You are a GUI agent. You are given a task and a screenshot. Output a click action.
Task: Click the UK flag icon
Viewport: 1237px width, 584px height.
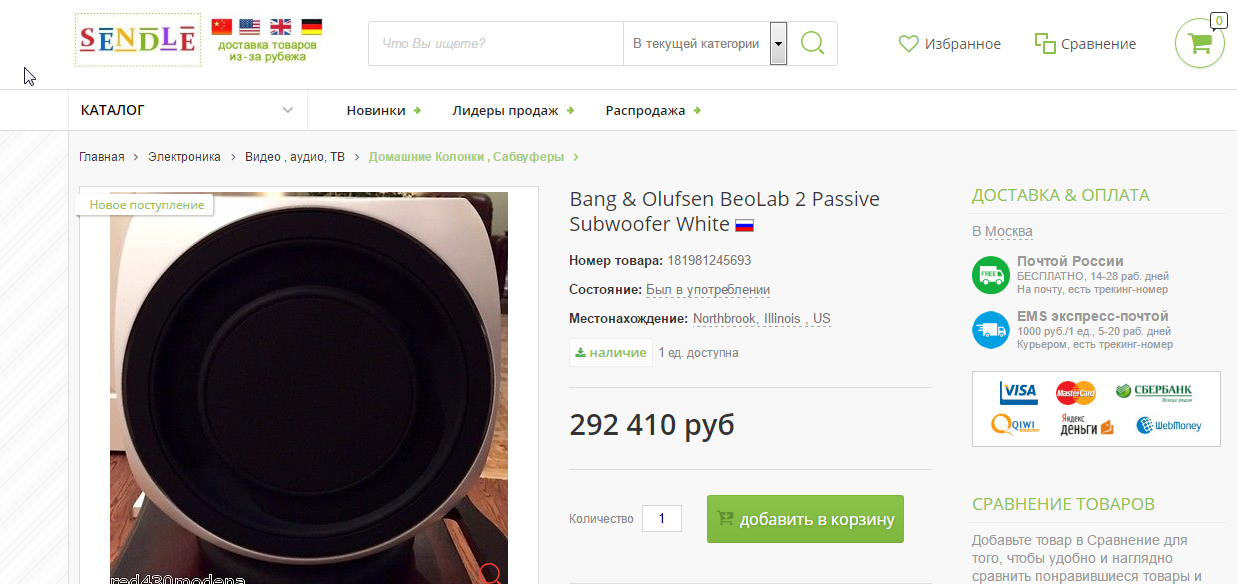281,27
